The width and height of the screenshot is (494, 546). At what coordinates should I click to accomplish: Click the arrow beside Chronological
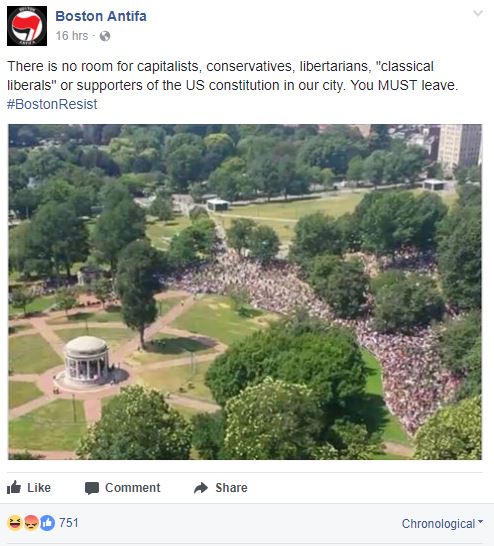coord(480,521)
